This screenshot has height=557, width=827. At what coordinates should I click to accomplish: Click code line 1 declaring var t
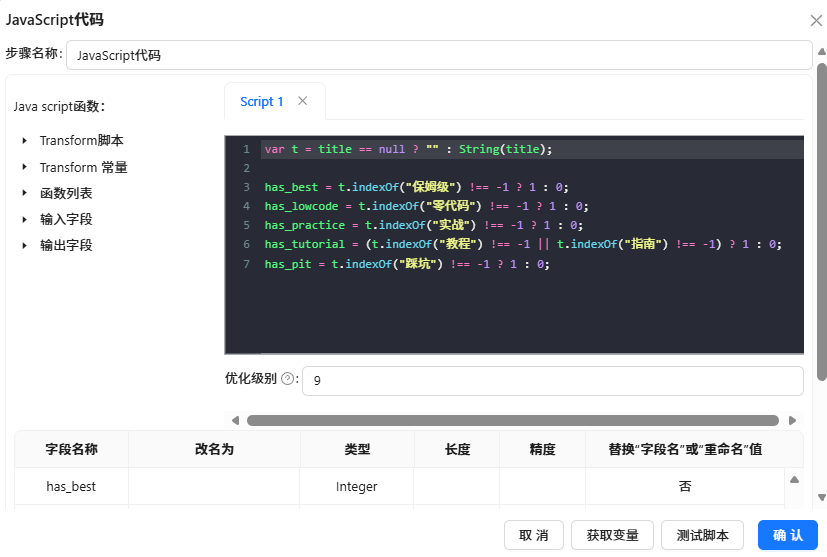(x=408, y=149)
